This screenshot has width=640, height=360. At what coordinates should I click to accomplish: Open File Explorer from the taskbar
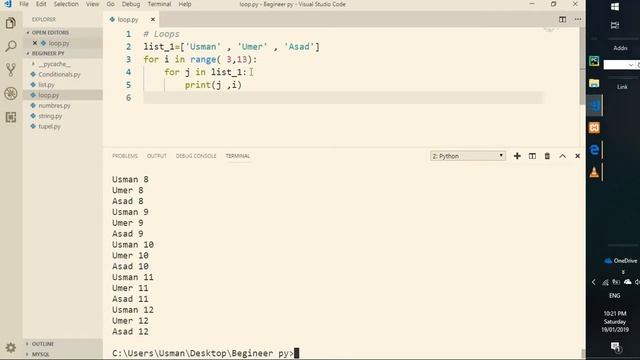click(x=594, y=83)
